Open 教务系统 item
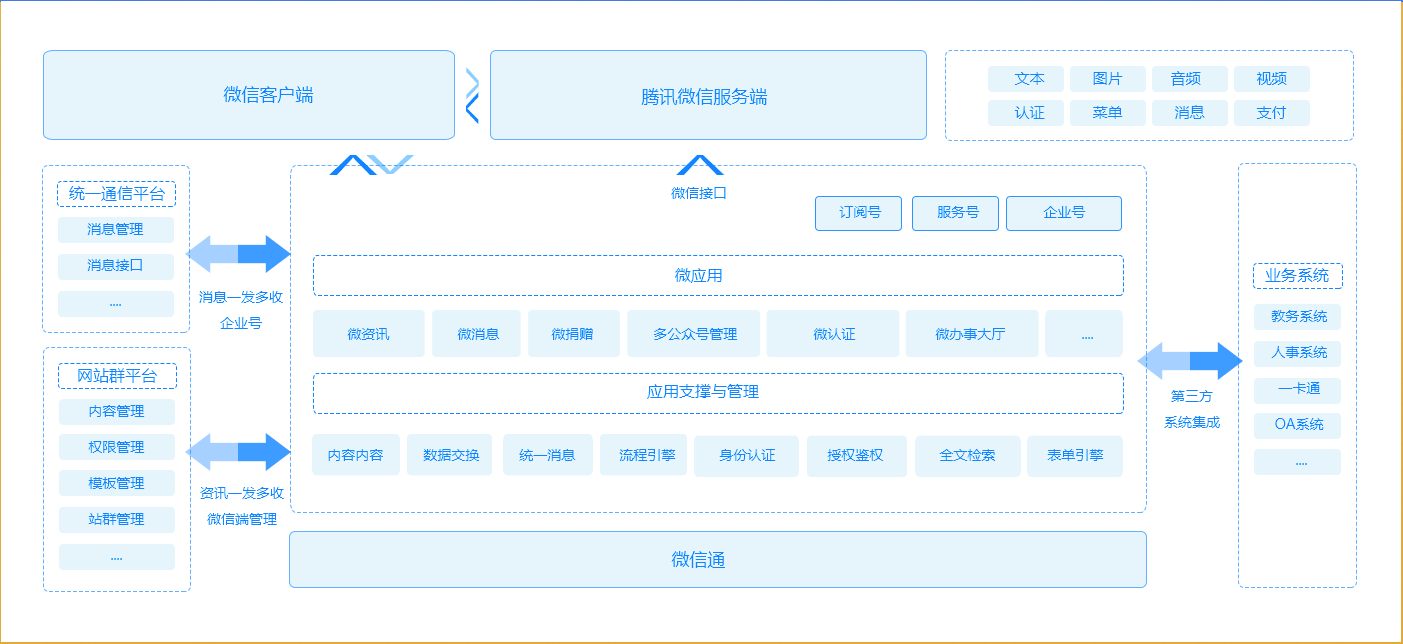Image resolution: width=1403 pixels, height=644 pixels. tap(1298, 317)
